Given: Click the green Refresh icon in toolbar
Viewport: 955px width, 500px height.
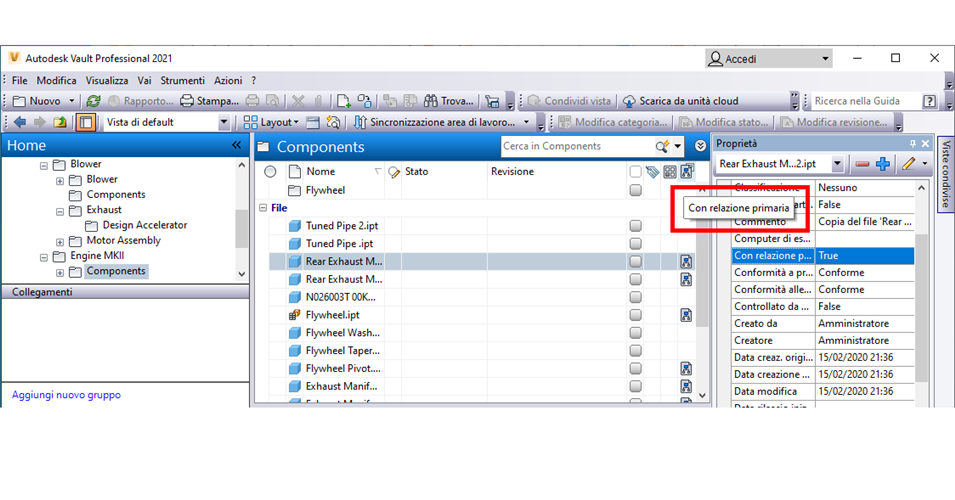Looking at the screenshot, I should [x=93, y=101].
